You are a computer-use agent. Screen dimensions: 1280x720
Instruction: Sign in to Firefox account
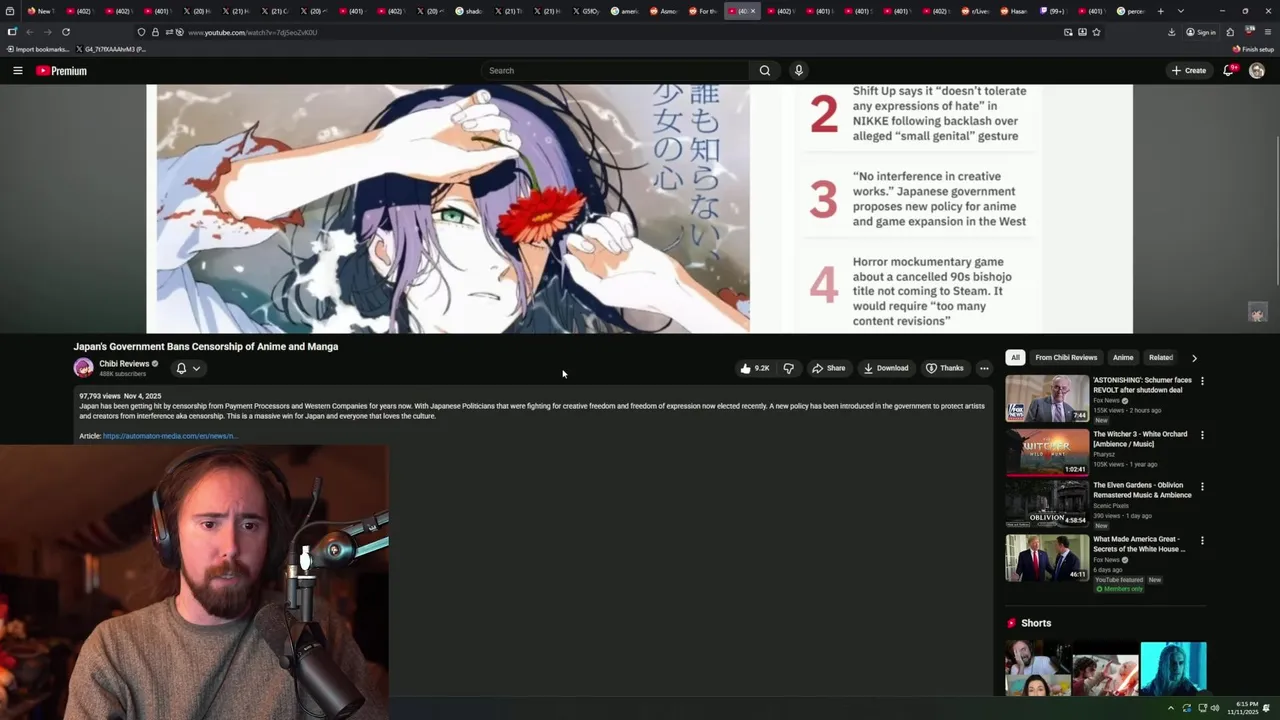coord(1201,32)
